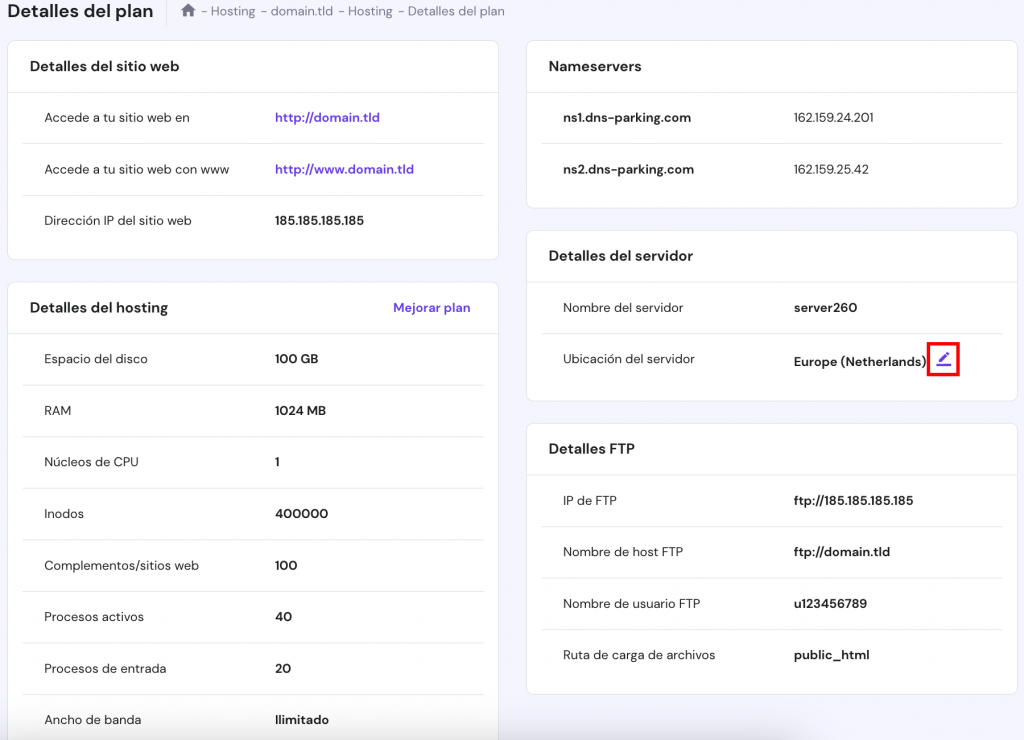Click the Mejorar plan link

tap(431, 307)
